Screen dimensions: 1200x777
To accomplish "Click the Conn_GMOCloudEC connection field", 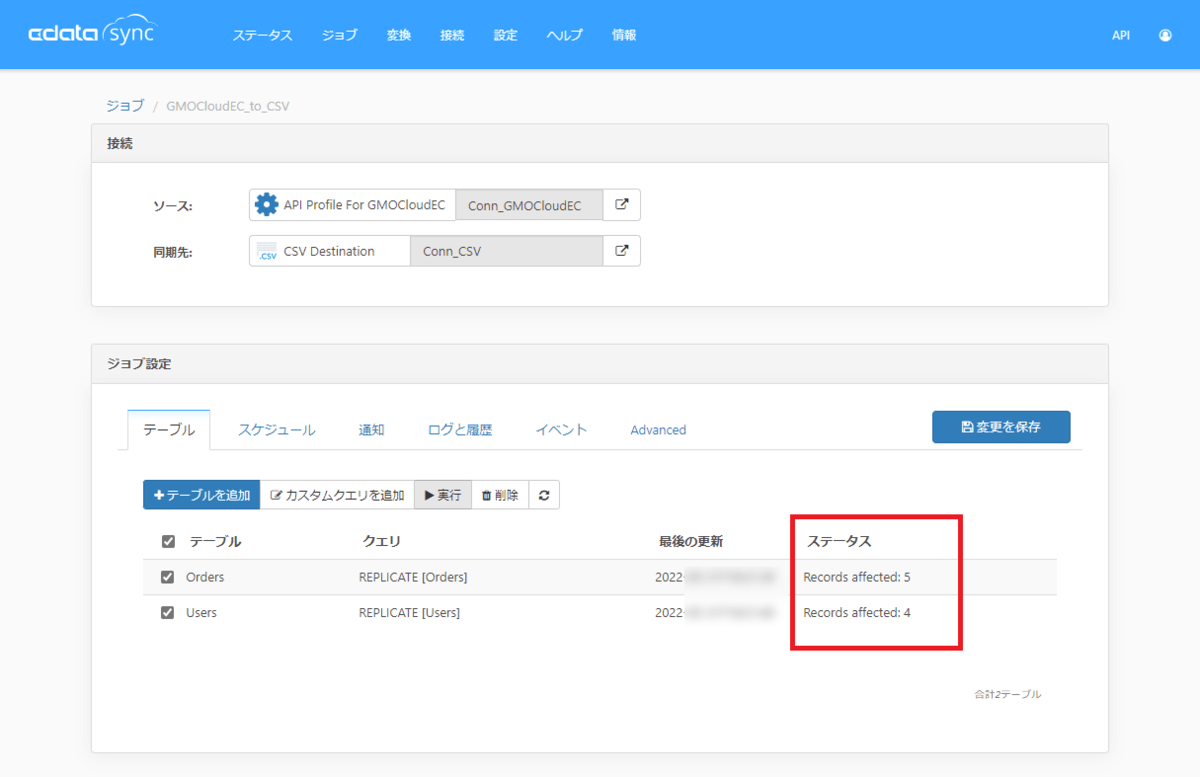I will click(x=529, y=205).
